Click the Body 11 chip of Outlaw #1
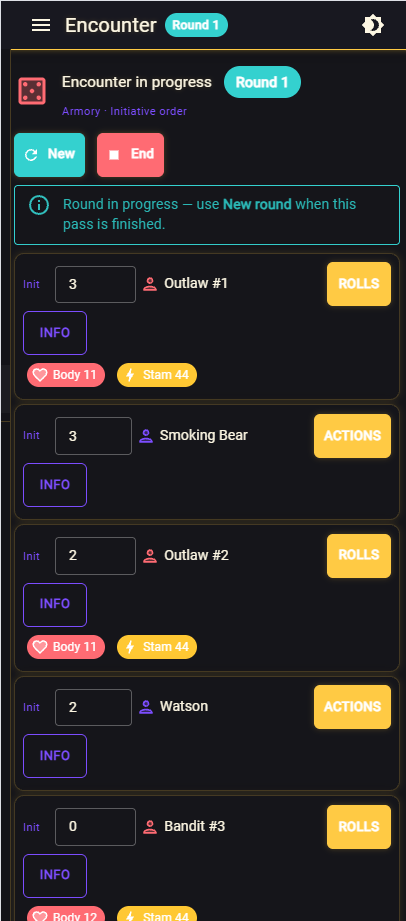This screenshot has height=921, width=406. coord(66,375)
